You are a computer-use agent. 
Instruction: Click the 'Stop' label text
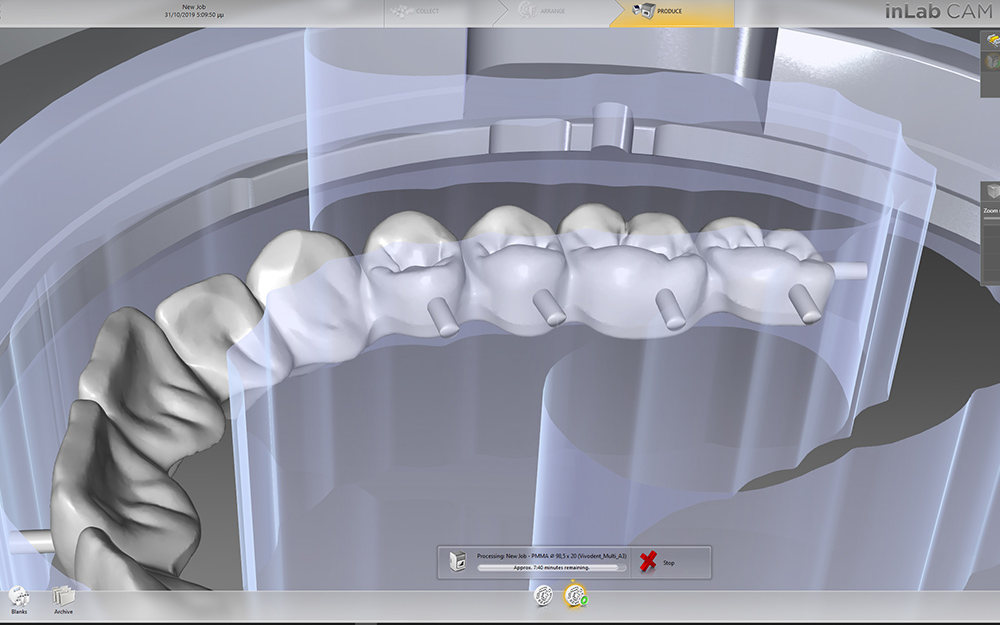(668, 563)
